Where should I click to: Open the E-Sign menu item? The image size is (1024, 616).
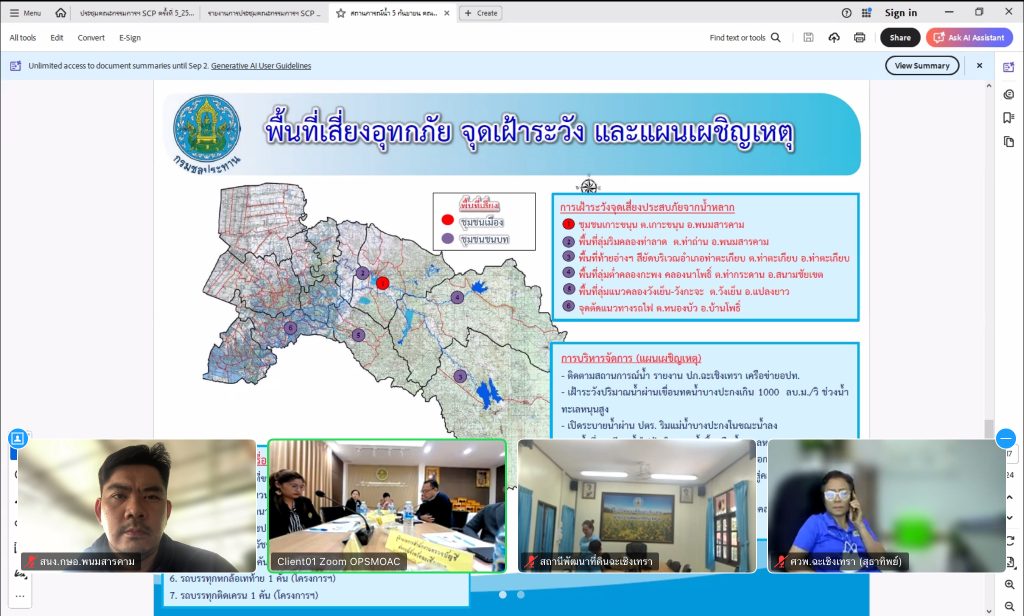(130, 38)
